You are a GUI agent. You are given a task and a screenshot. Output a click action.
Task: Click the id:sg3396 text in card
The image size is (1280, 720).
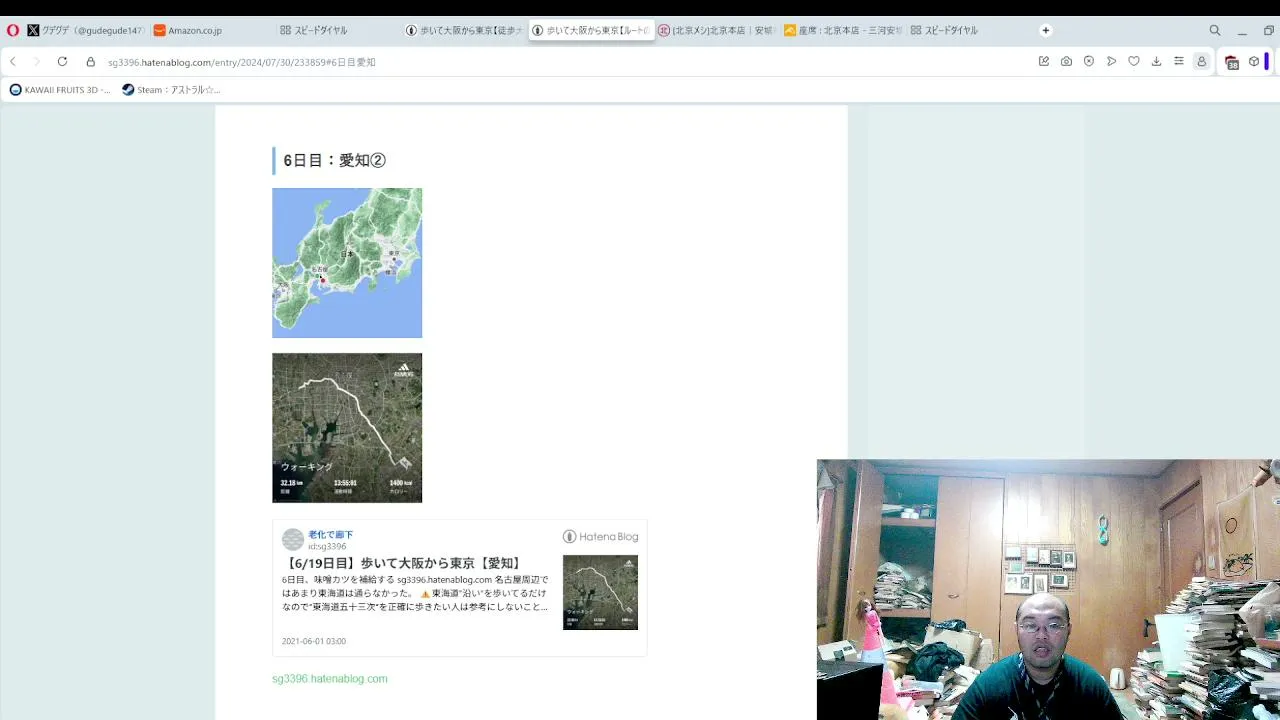click(x=327, y=547)
